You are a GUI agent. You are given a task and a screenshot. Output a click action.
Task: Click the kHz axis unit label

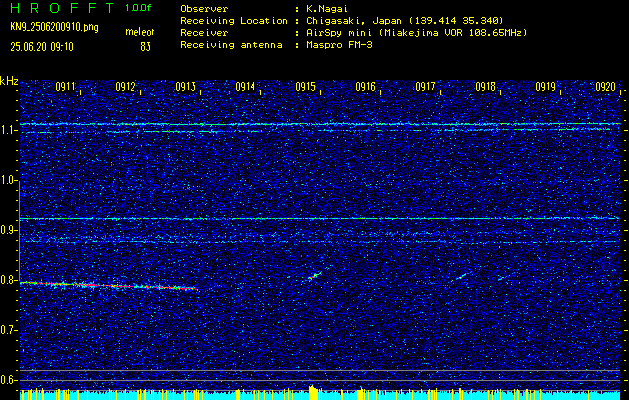coord(9,81)
